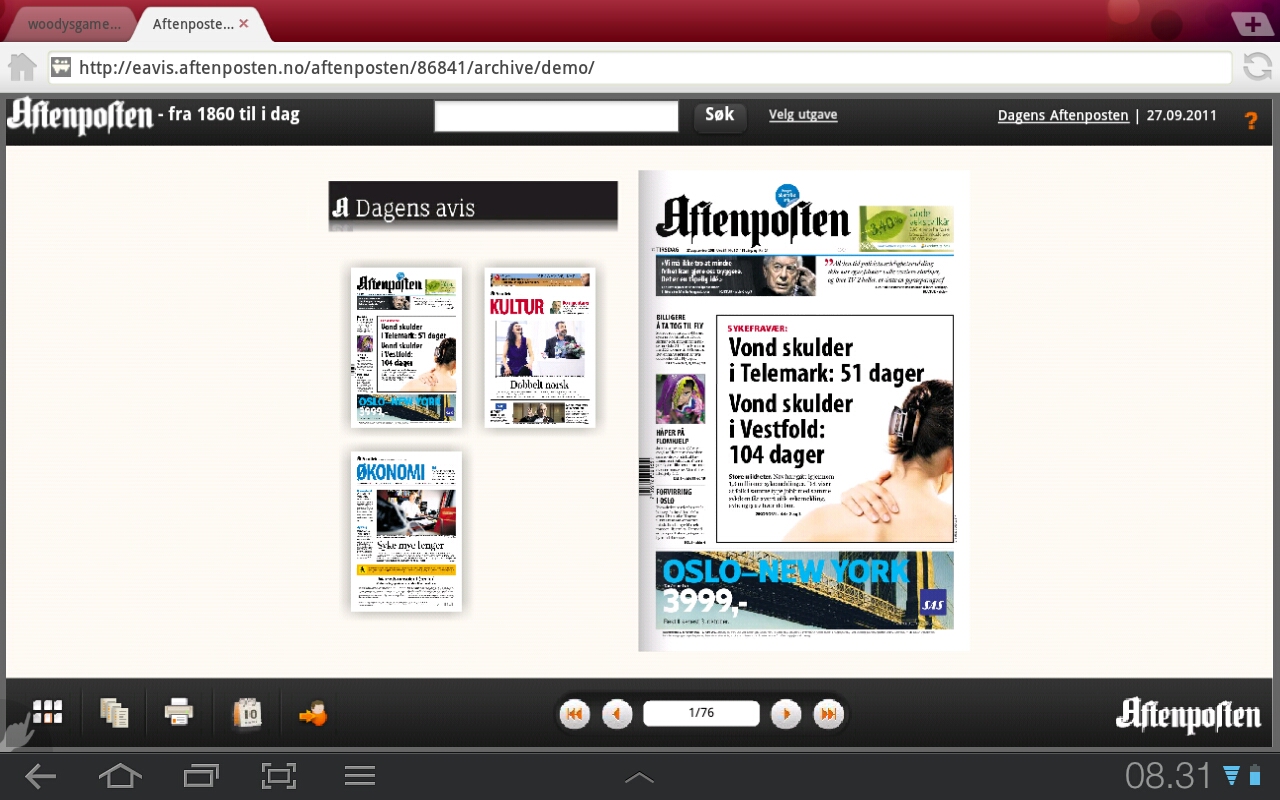The height and width of the screenshot is (800, 1280).
Task: Open the Android menu icon
Action: 359,775
